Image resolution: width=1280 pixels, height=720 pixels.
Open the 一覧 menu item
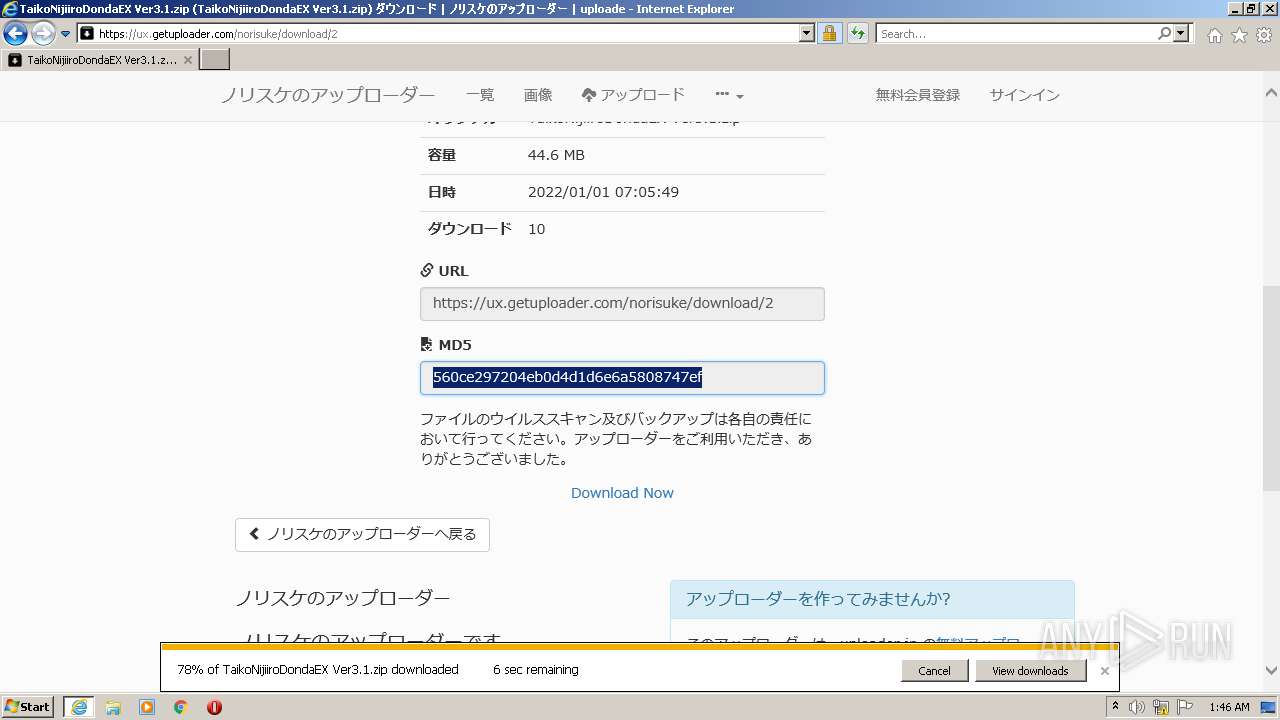(x=480, y=95)
